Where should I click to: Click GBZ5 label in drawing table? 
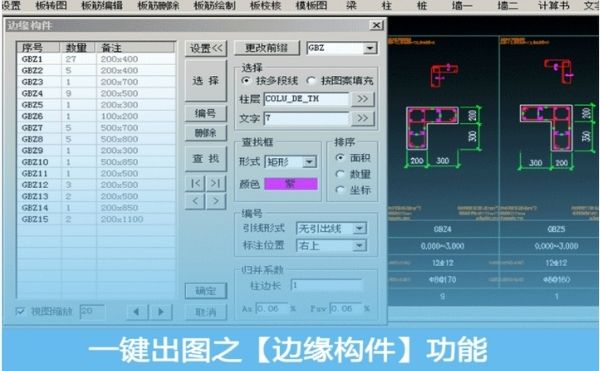point(556,229)
